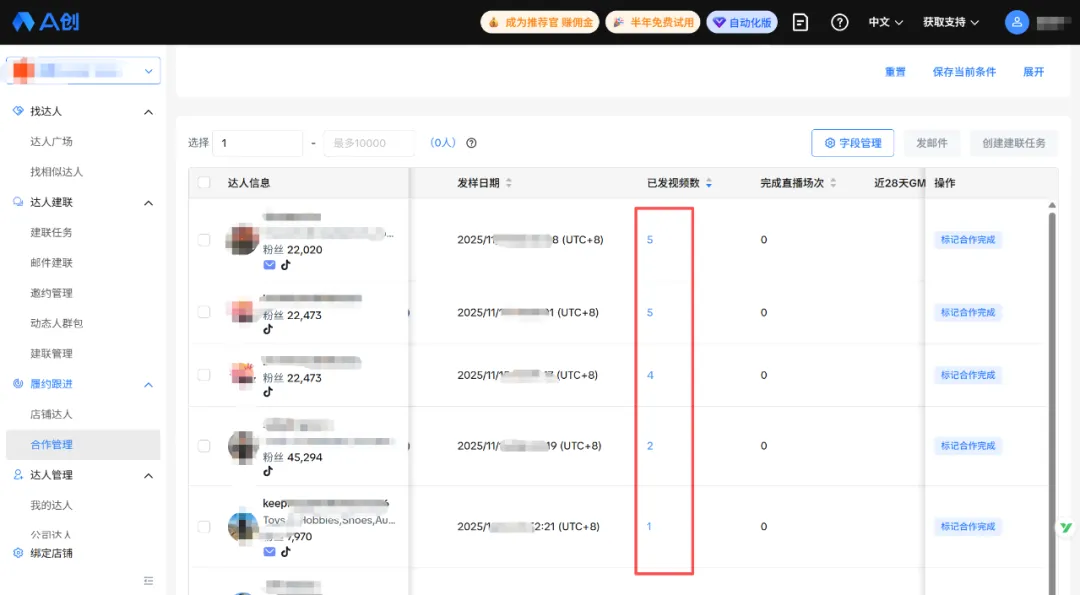Click 标记合作完成 for 45,294 fans row

coord(968,446)
